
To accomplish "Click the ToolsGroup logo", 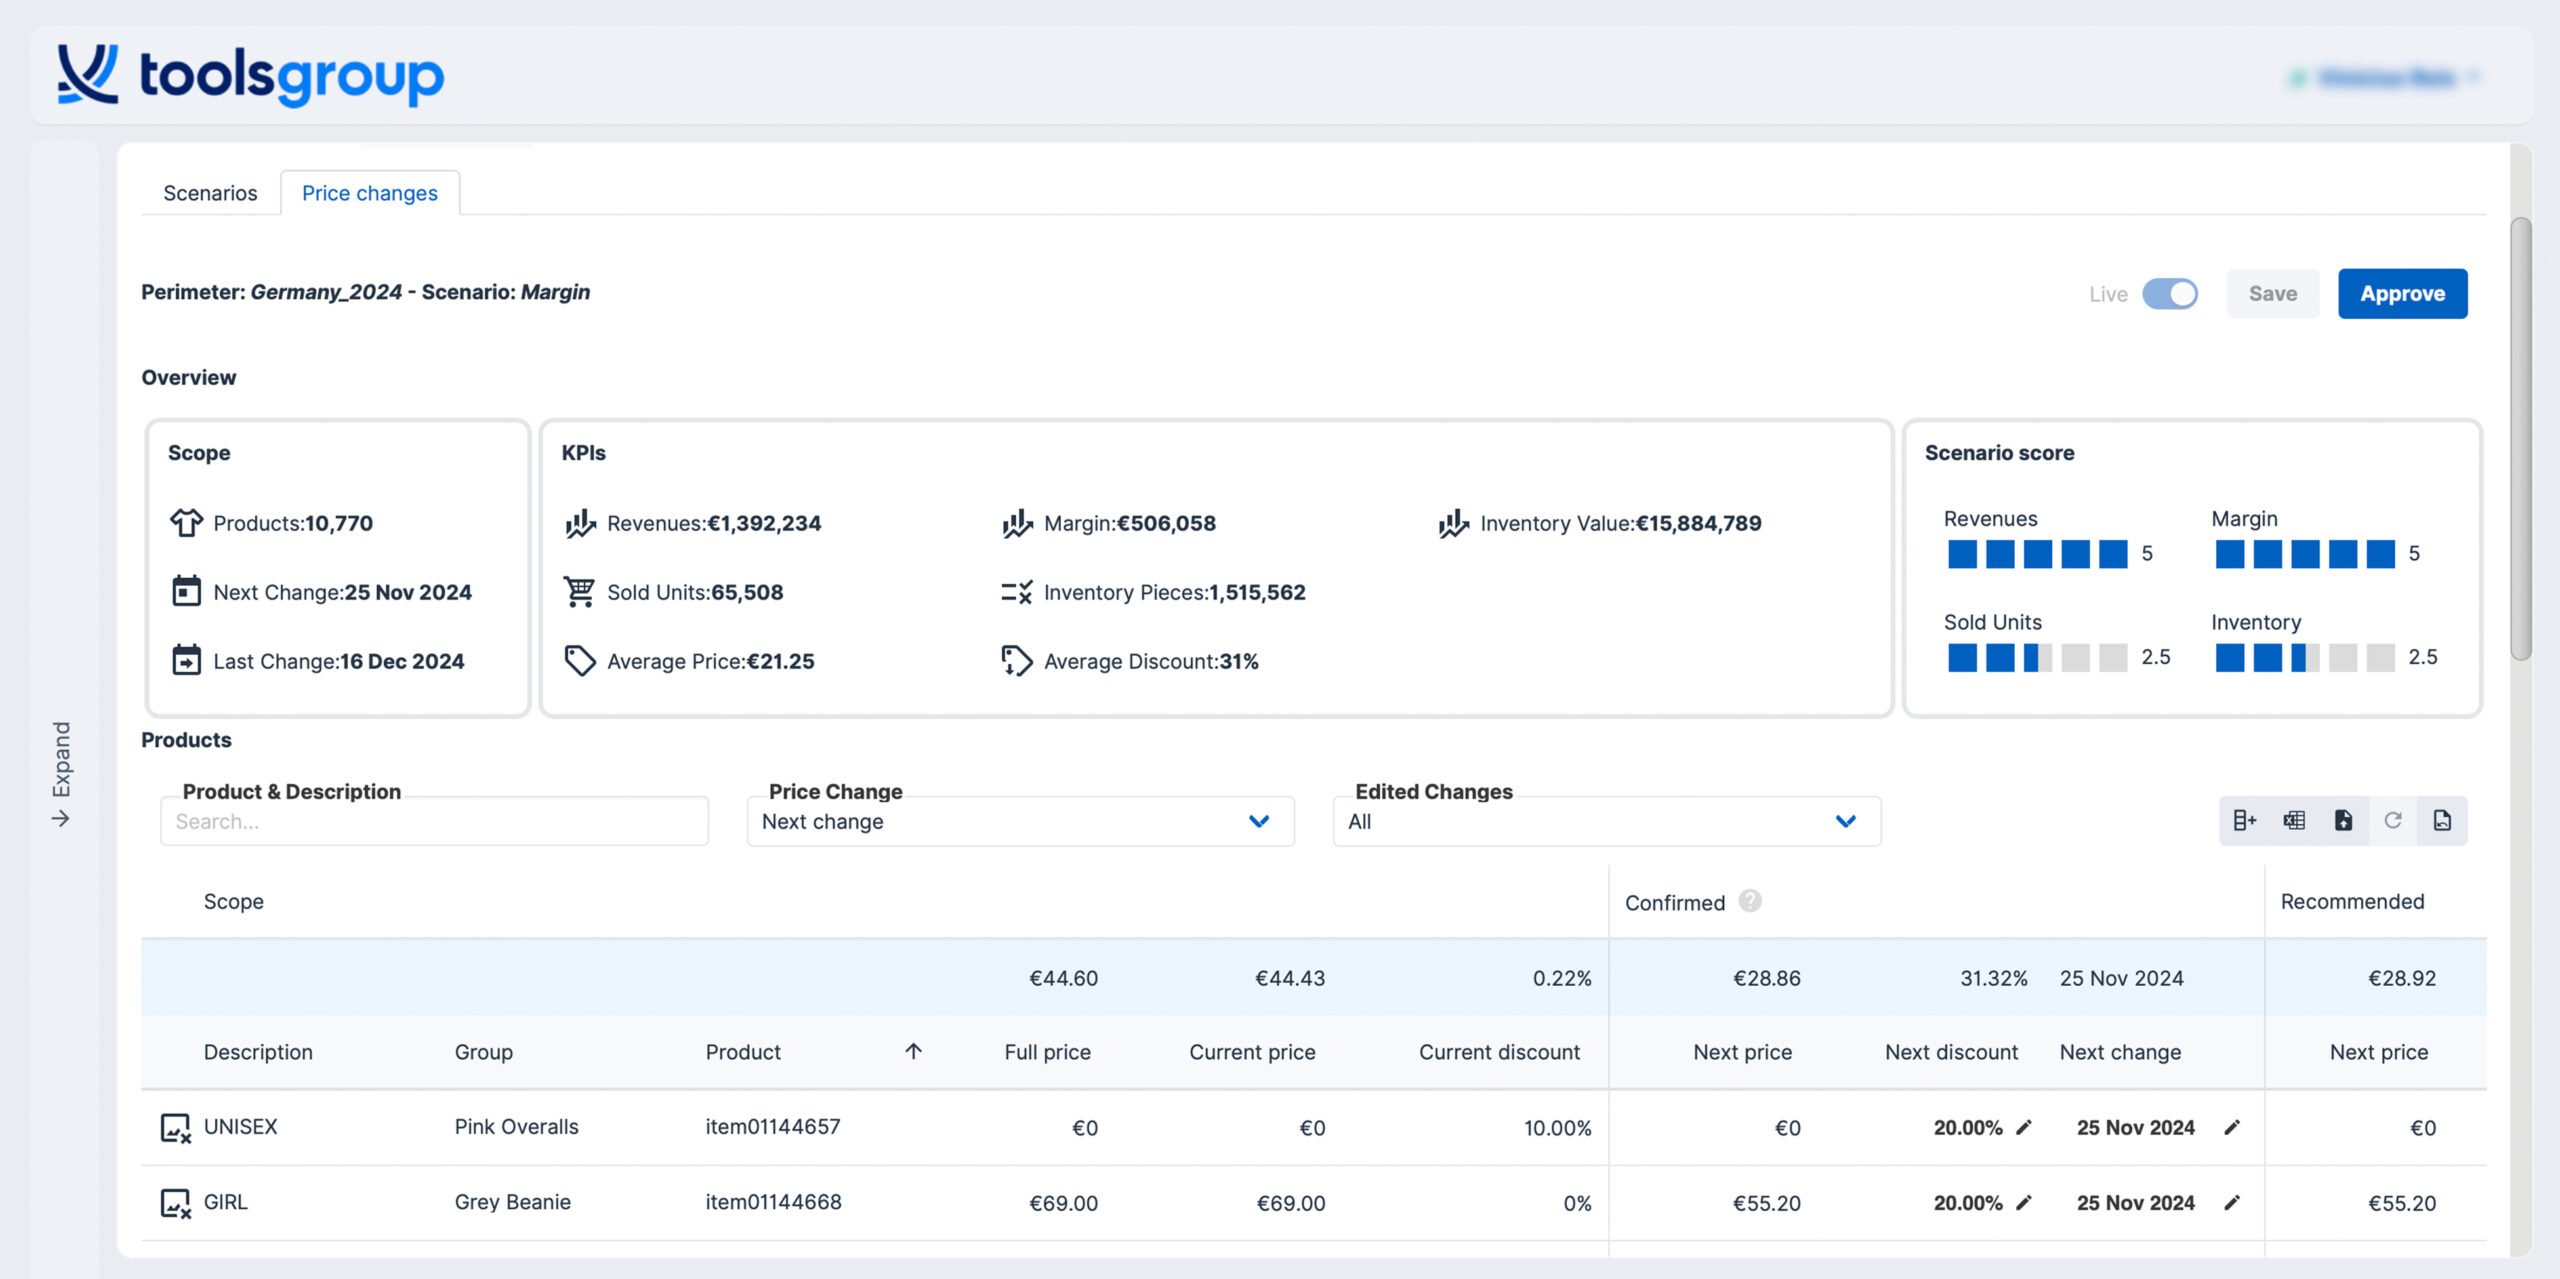I will (x=251, y=75).
